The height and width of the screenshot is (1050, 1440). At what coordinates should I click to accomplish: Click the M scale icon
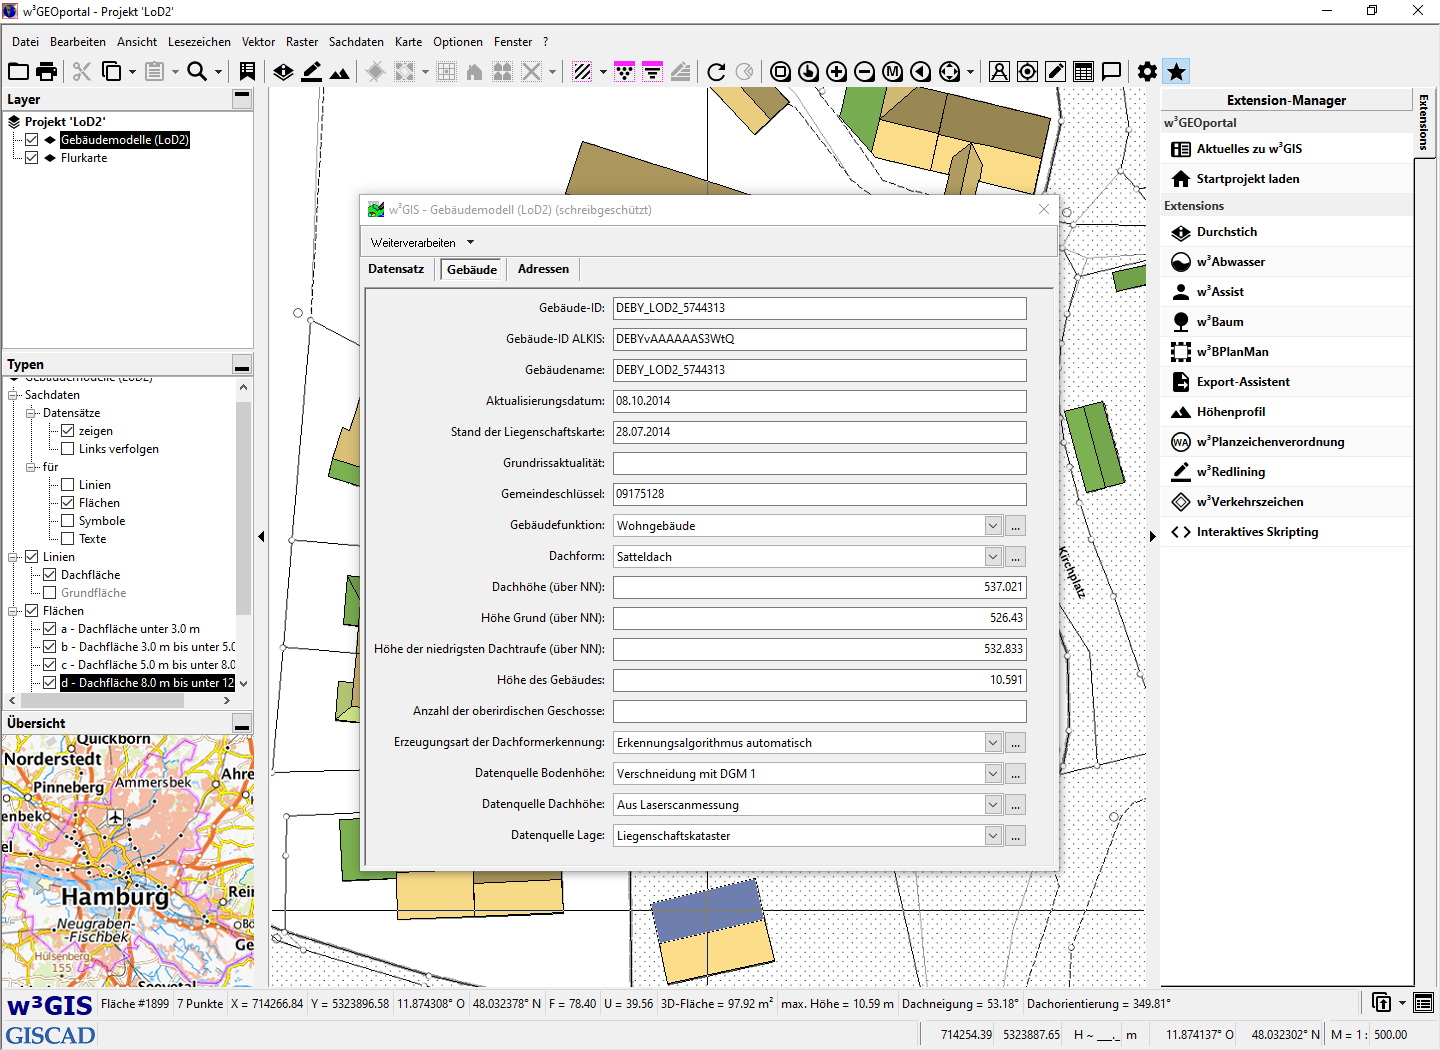tap(893, 71)
